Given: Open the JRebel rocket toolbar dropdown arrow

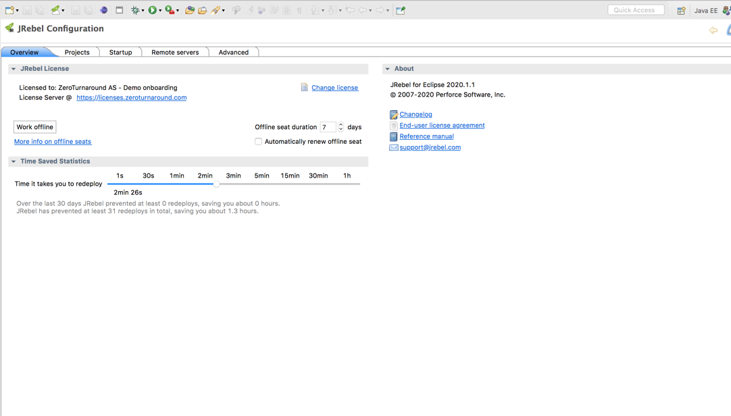Looking at the screenshot, I should point(63,10).
